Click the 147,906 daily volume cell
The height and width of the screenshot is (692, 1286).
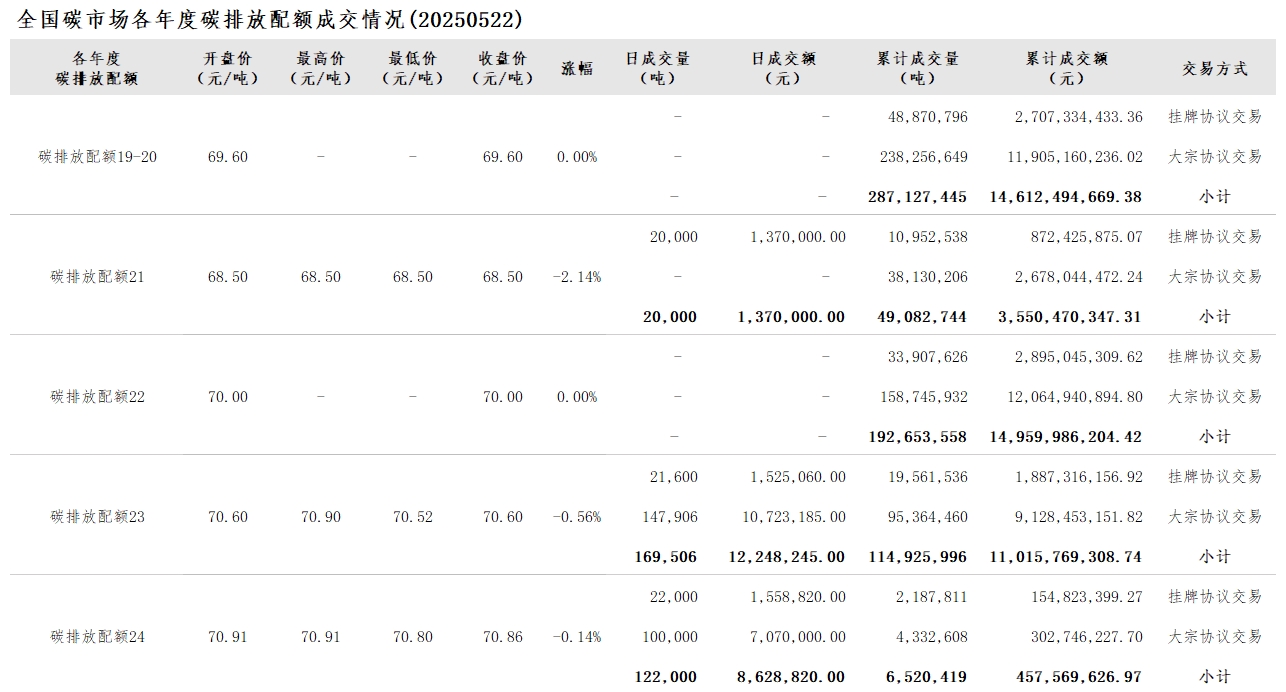672,517
